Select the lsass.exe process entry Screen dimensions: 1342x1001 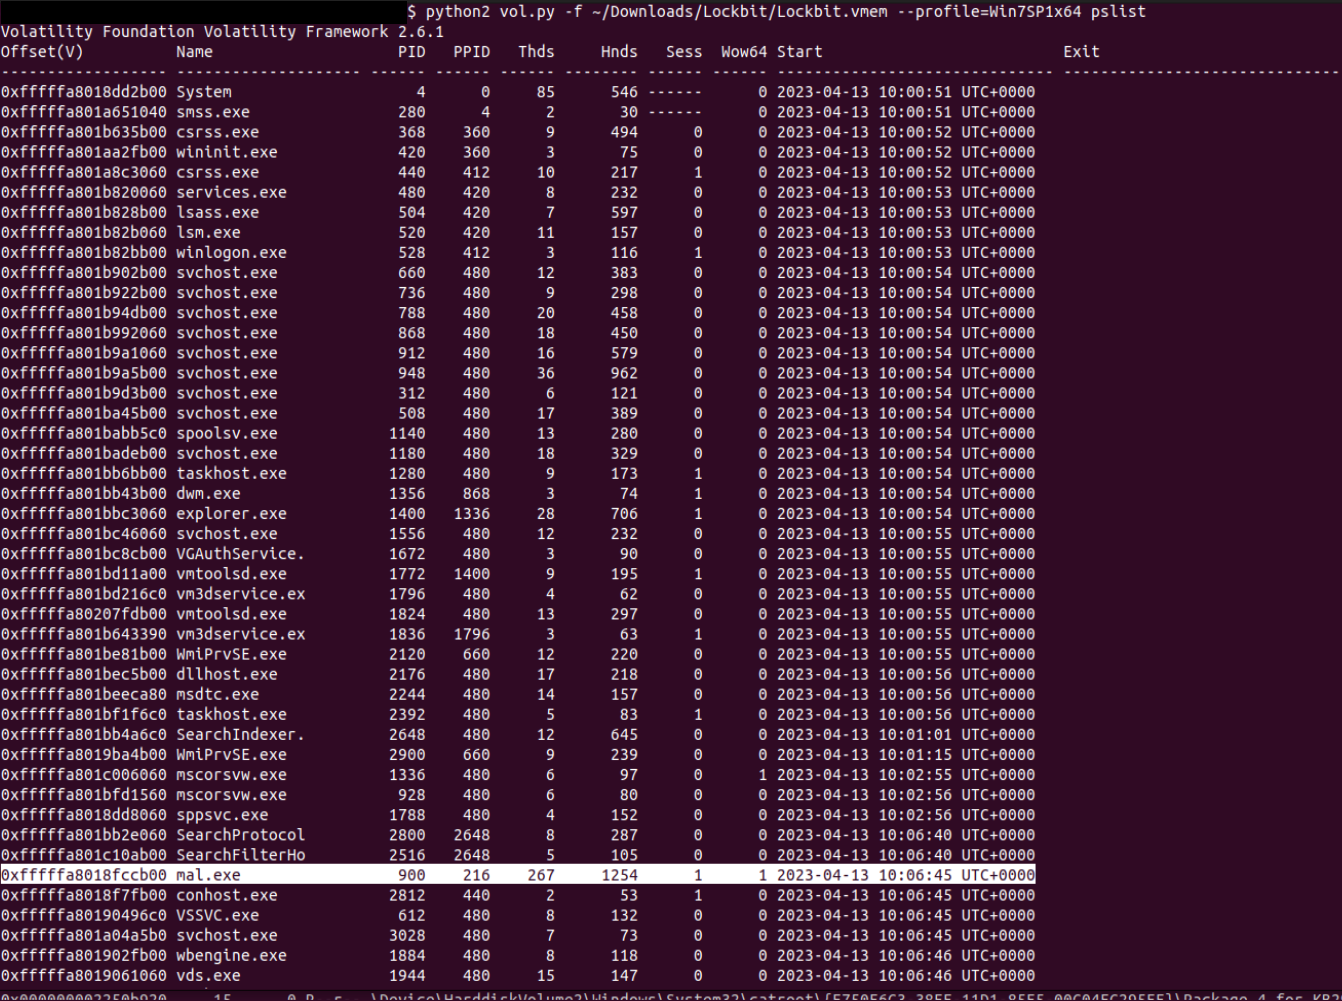point(217,212)
